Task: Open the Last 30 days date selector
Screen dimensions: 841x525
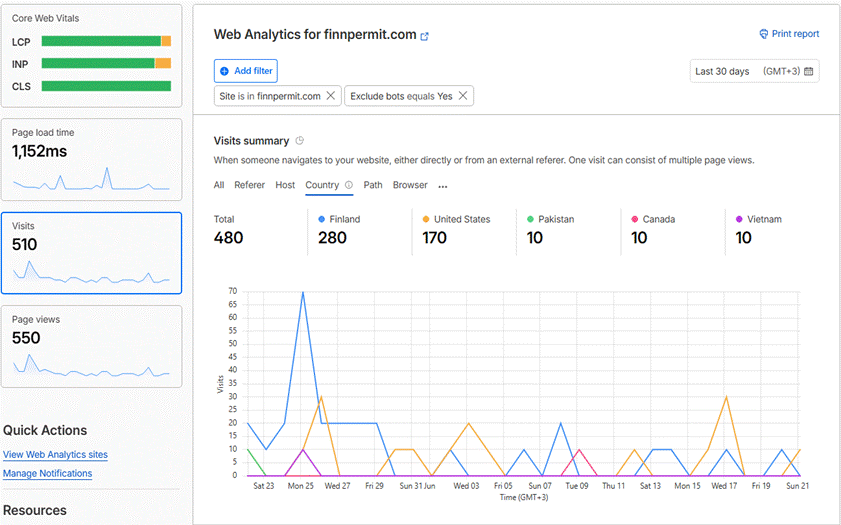Action: (x=754, y=71)
